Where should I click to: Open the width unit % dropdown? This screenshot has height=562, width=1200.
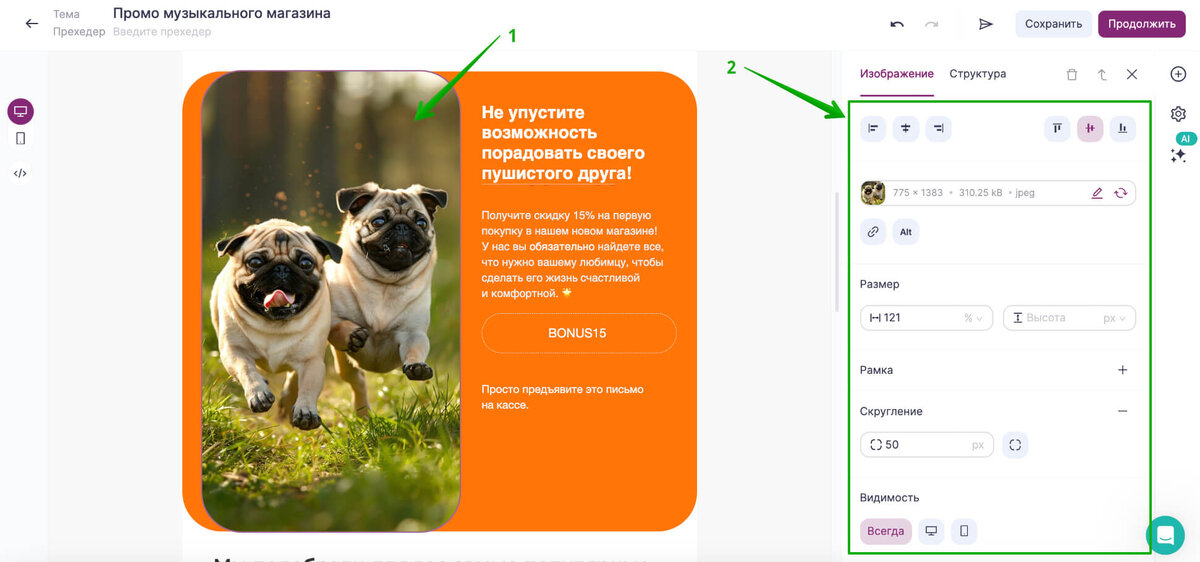click(x=973, y=318)
